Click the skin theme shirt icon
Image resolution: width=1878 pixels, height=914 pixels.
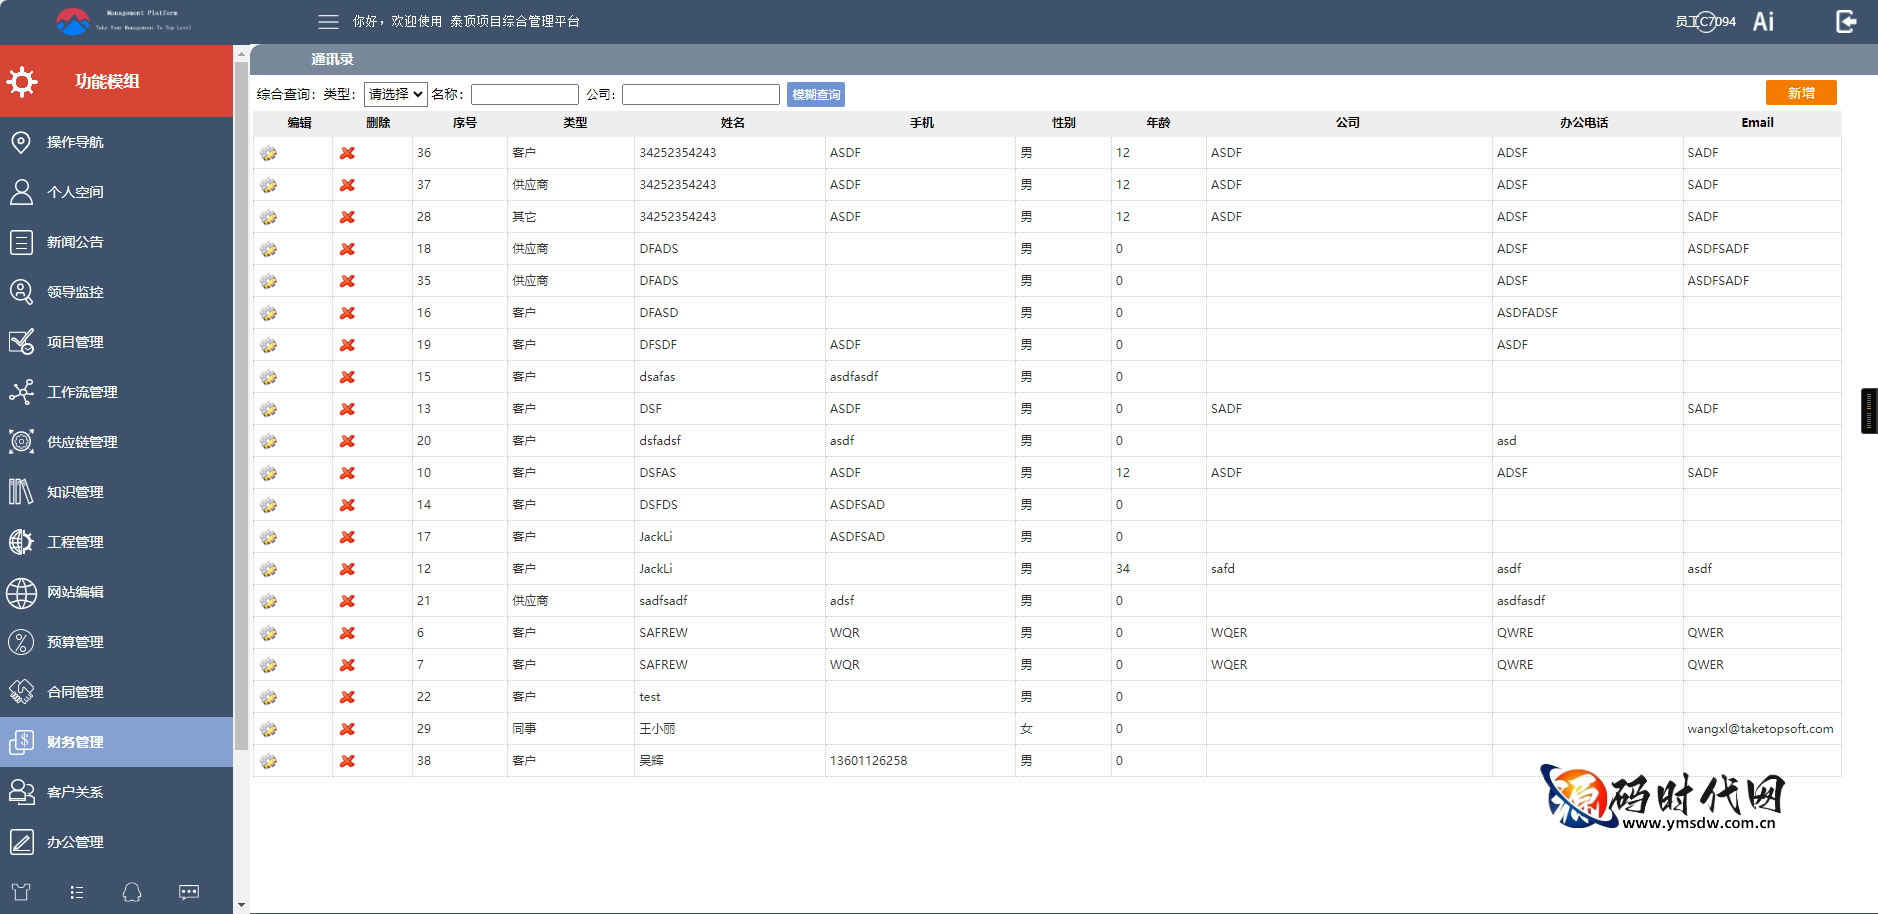21,892
